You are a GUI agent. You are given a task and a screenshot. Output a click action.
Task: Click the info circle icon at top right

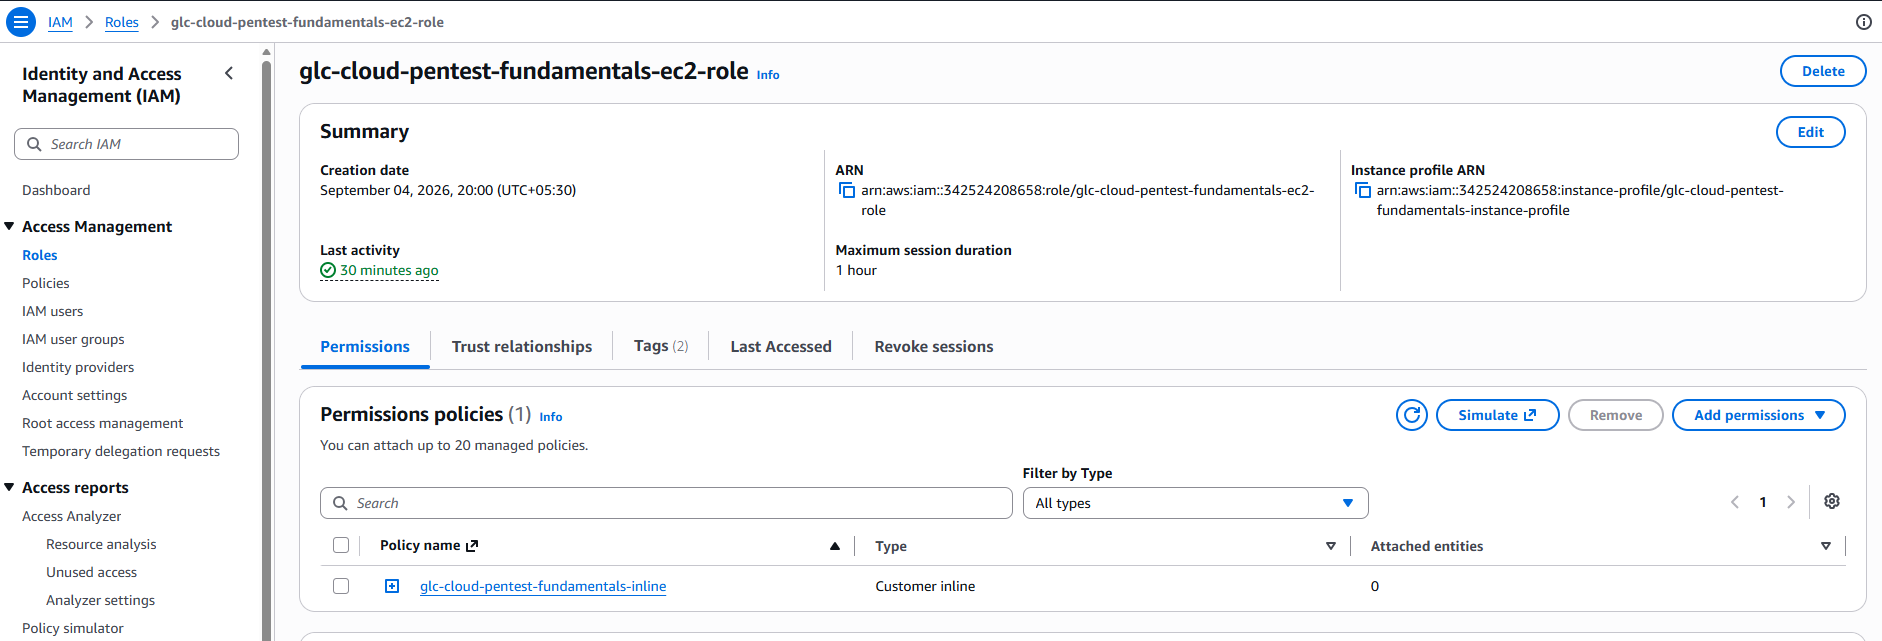pyautogui.click(x=1864, y=22)
